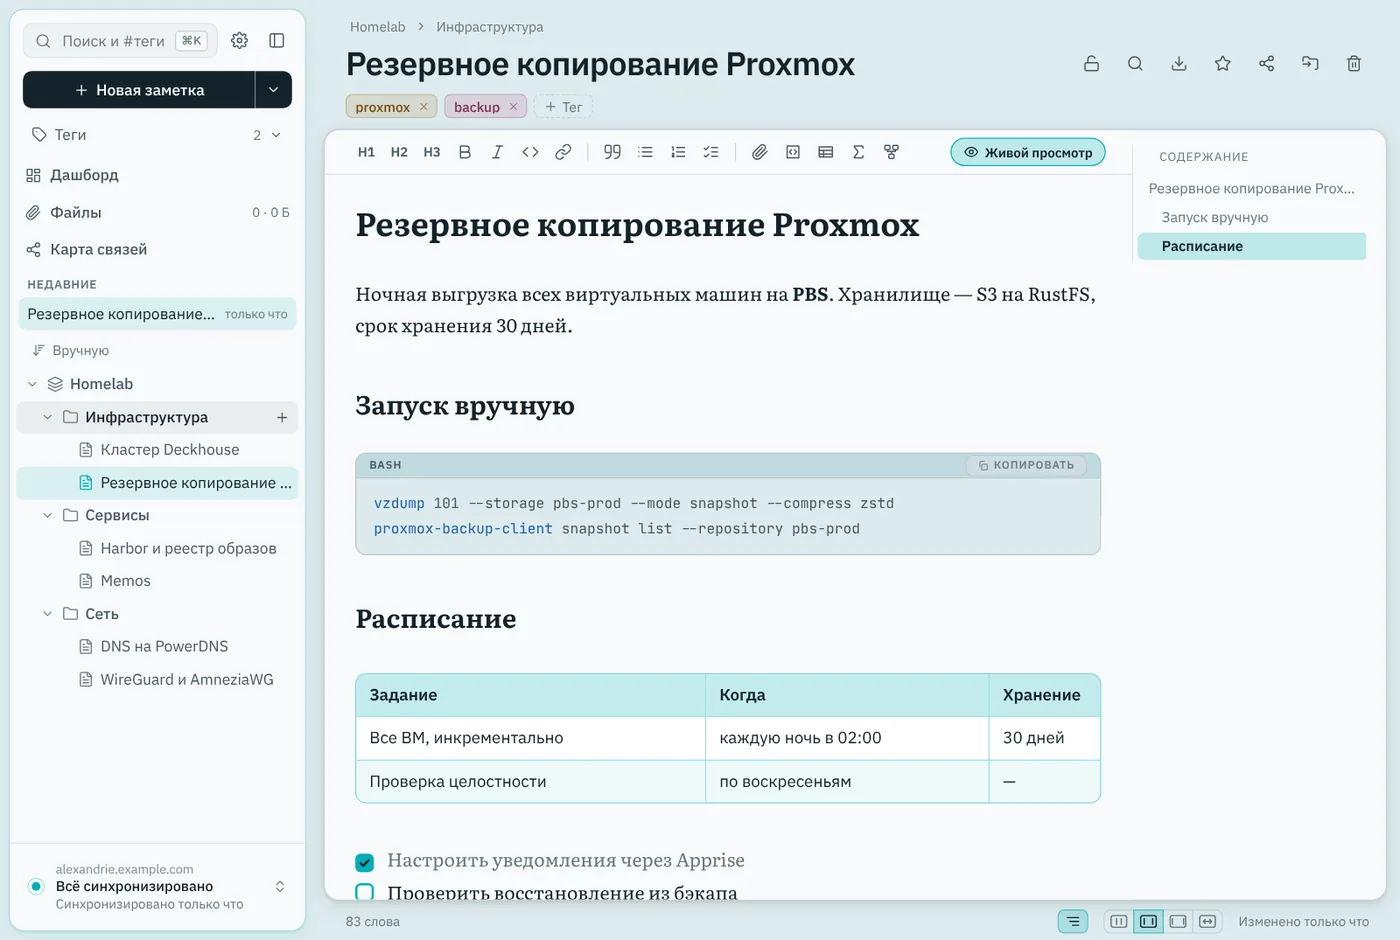Uncheck the Настроить уведомления через Apprise task
This screenshot has width=1400, height=940.
pyautogui.click(x=365, y=862)
